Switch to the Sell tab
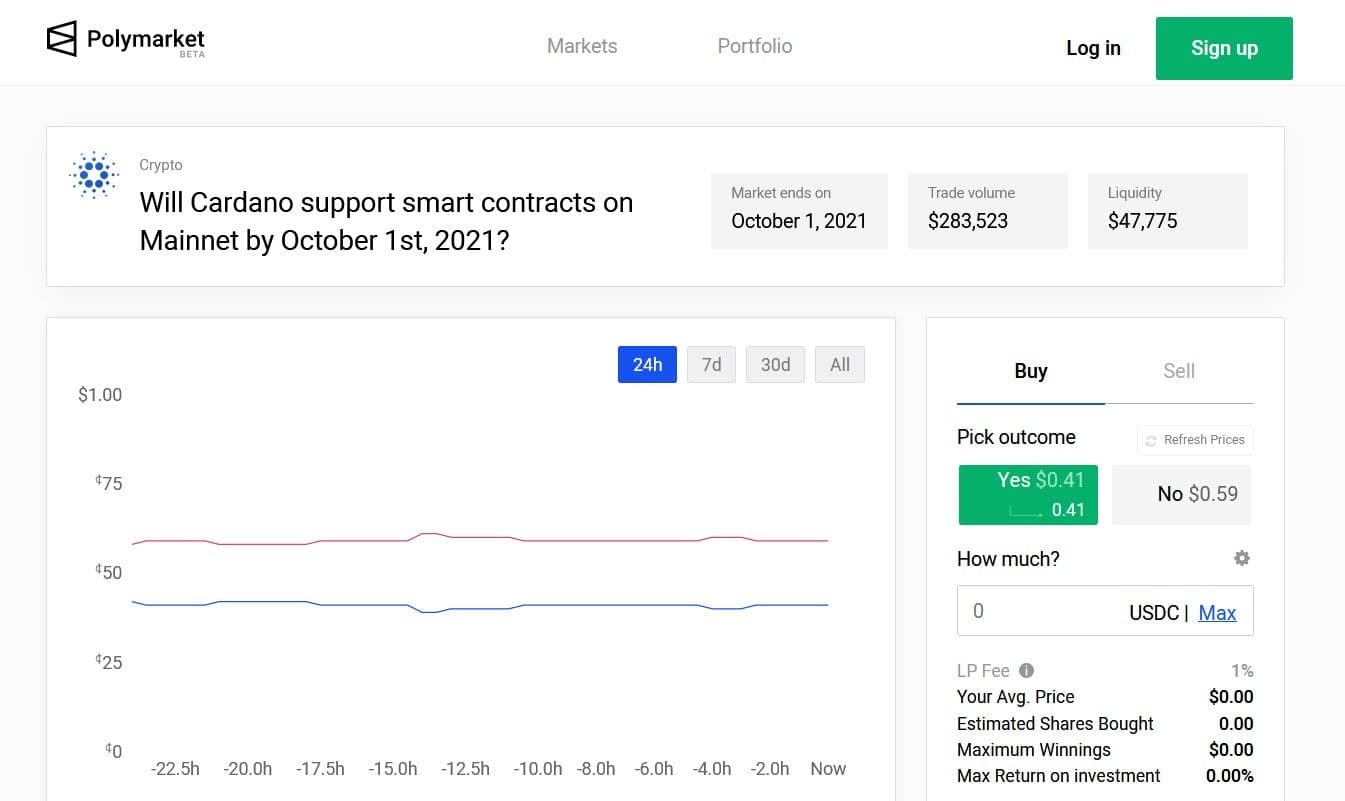This screenshot has width=1345, height=801. point(1179,371)
